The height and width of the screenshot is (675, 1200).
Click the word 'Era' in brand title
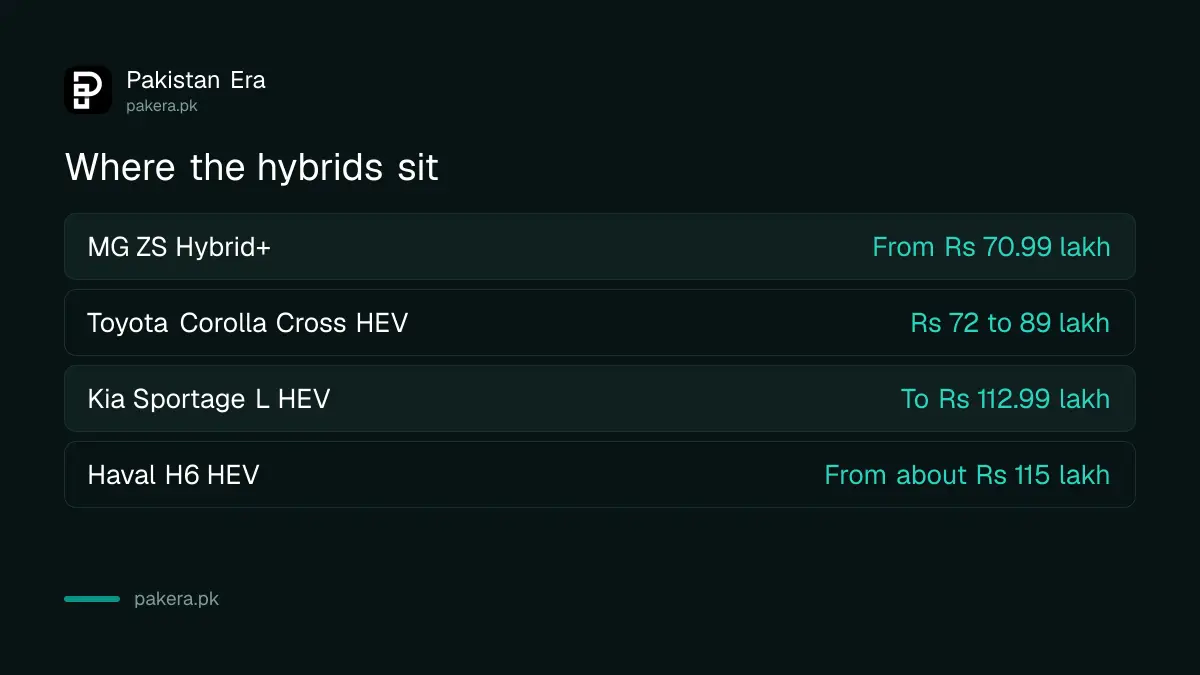[x=248, y=80]
